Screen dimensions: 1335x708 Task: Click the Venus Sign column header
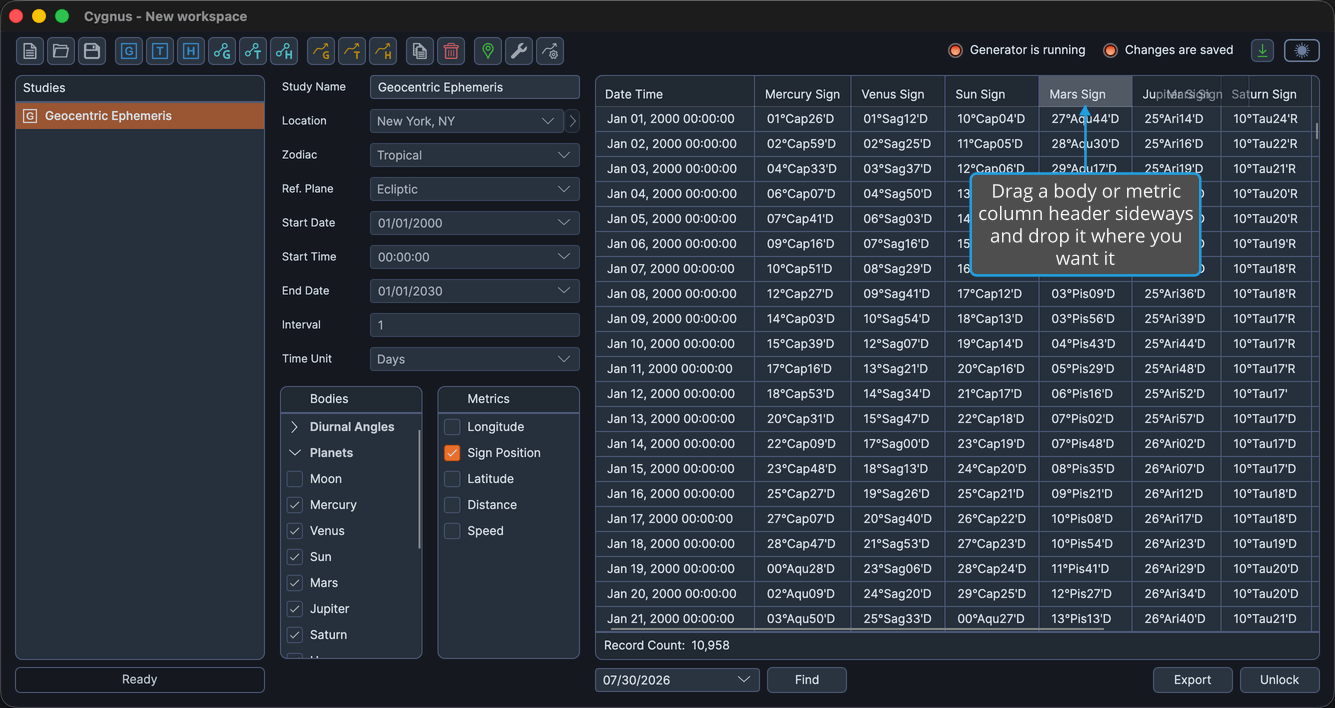pyautogui.click(x=897, y=94)
